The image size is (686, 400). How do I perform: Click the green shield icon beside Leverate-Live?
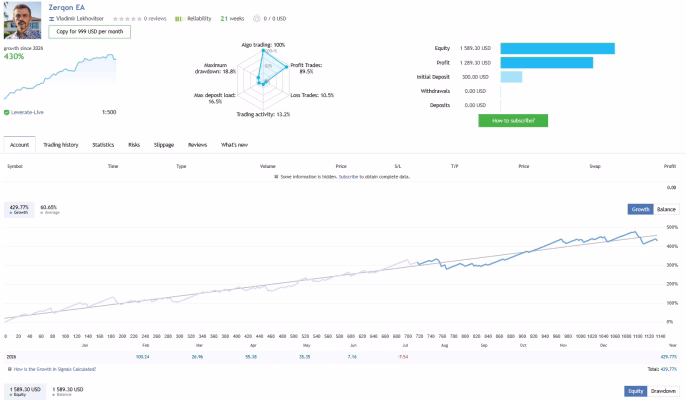coord(7,112)
